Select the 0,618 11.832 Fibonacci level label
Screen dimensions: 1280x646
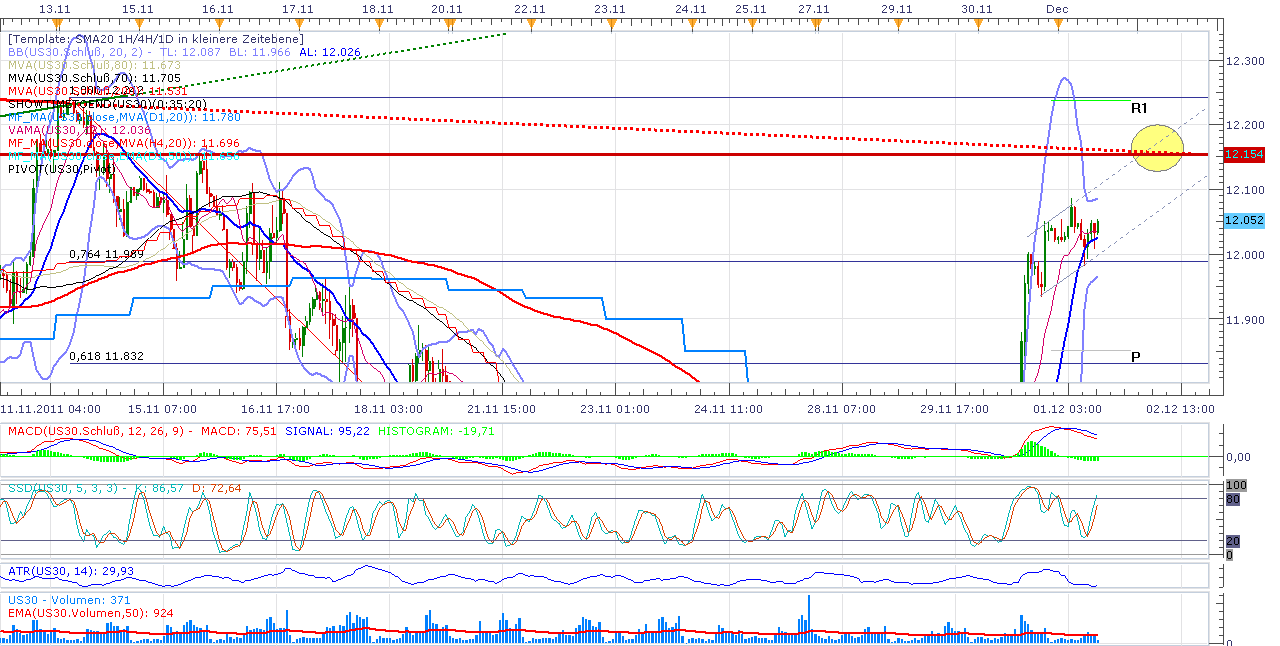[x=105, y=355]
